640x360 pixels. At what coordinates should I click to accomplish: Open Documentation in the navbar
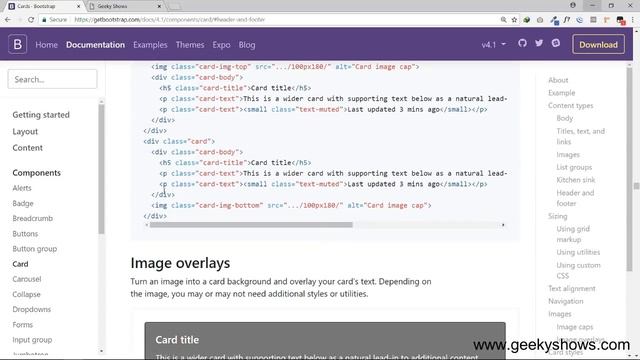(96, 45)
